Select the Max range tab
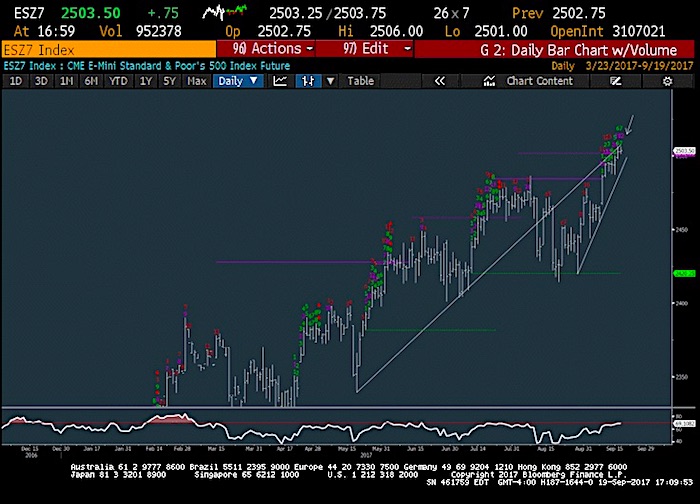This screenshot has height=504, width=700. tap(196, 81)
